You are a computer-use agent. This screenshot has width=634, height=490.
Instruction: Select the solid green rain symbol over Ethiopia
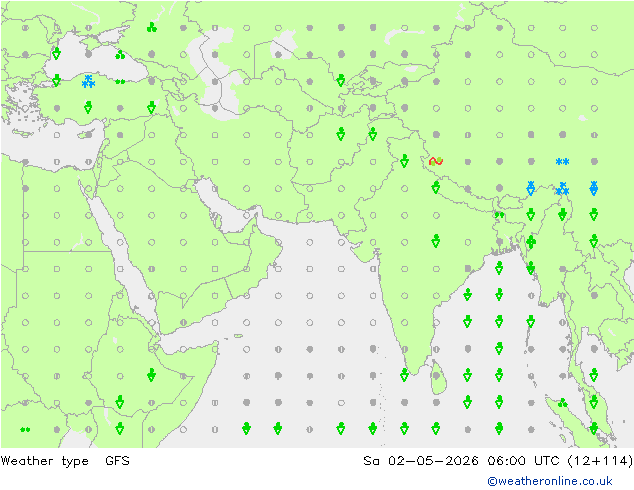point(152,375)
